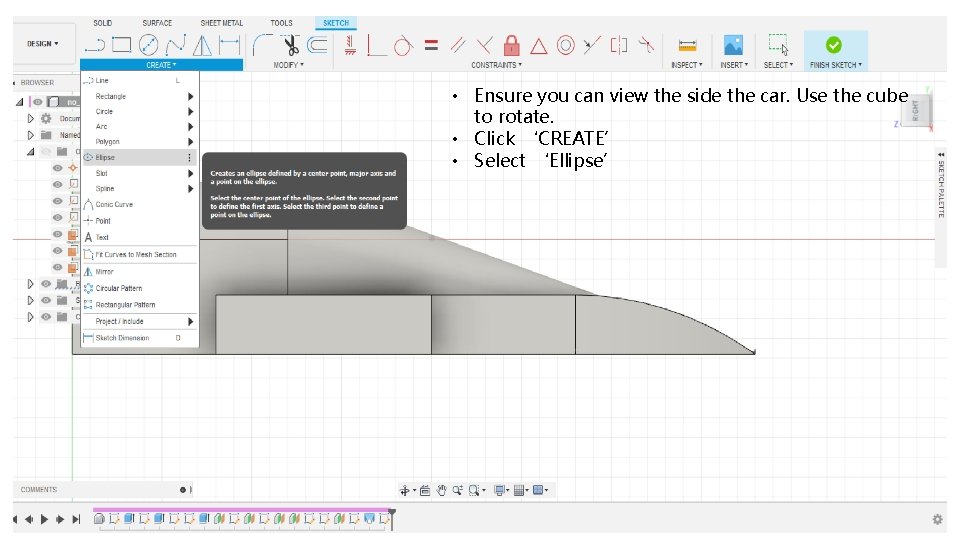Image resolution: width=960 pixels, height=540 pixels.
Task: Click the first feature in timeline
Action: click(99, 519)
